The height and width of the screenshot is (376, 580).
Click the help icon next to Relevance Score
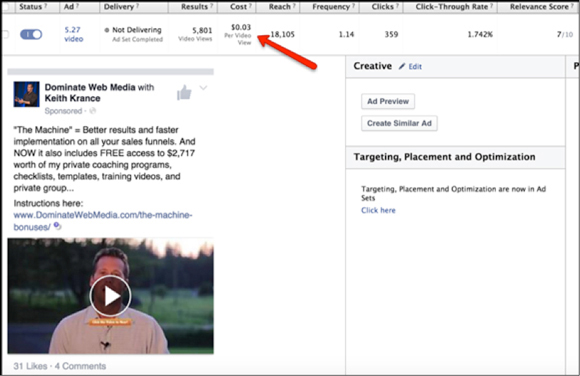572,6
